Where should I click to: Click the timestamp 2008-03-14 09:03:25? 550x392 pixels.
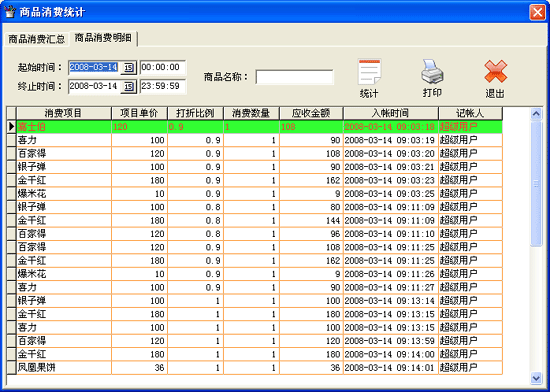(x=390, y=194)
